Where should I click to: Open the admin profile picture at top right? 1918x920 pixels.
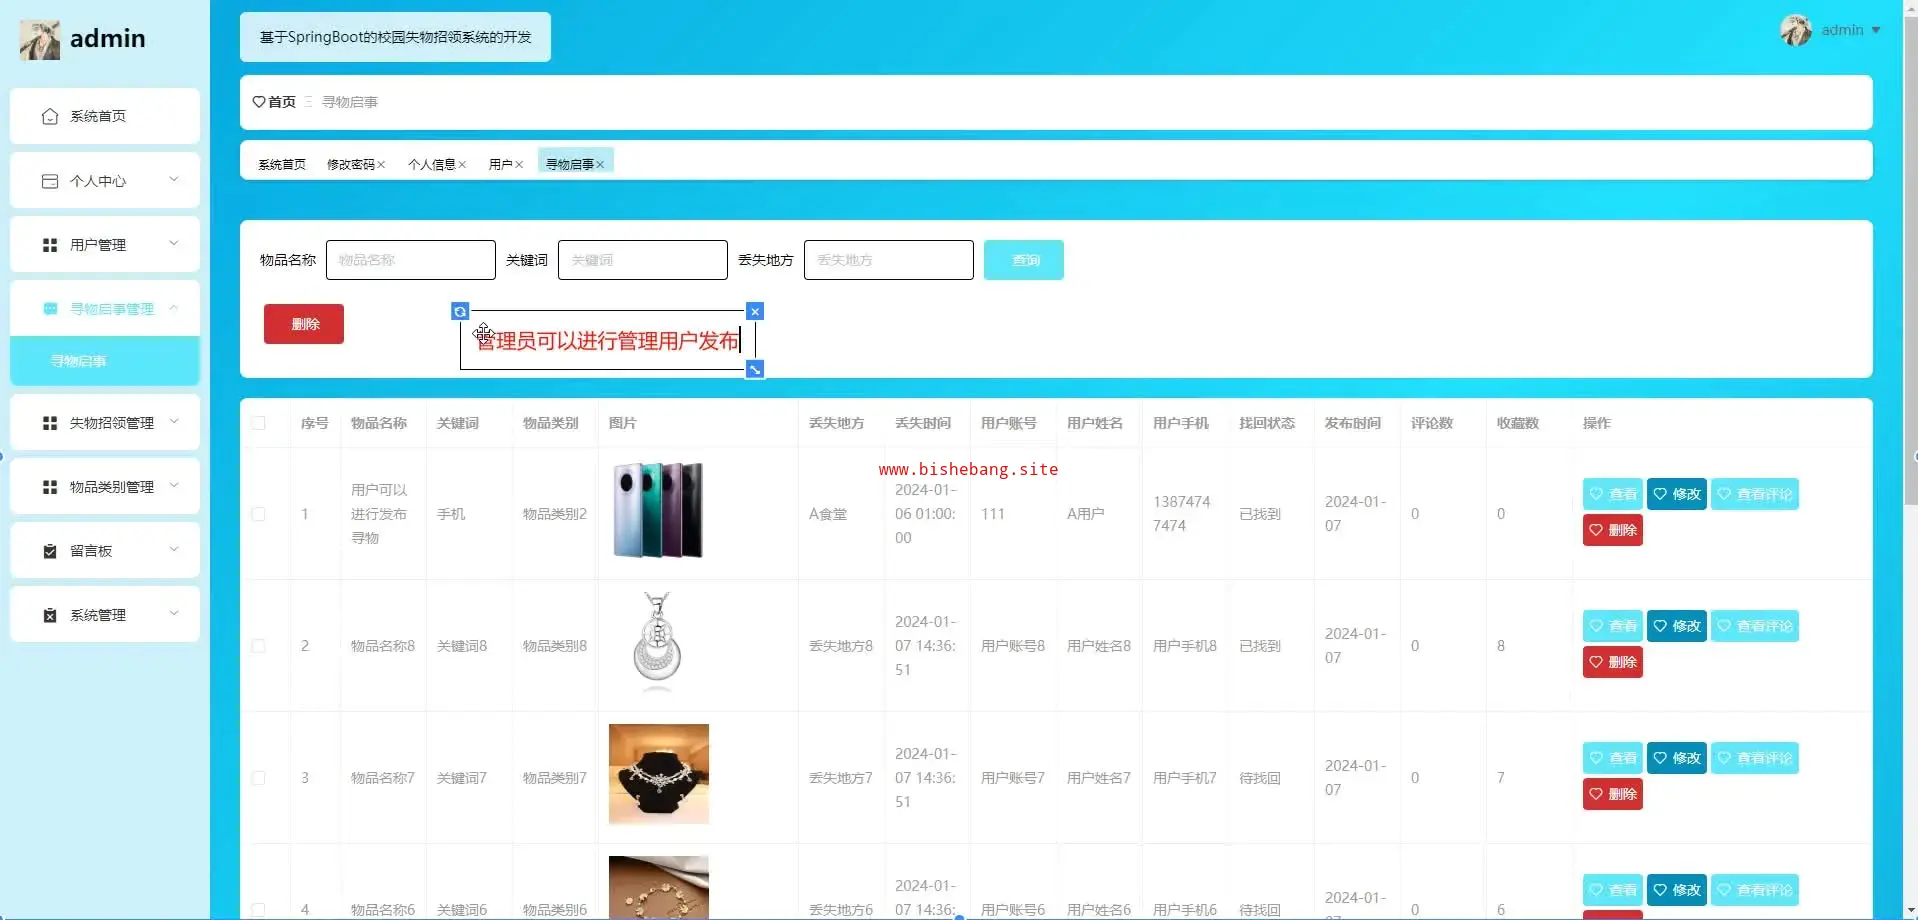click(x=1796, y=30)
